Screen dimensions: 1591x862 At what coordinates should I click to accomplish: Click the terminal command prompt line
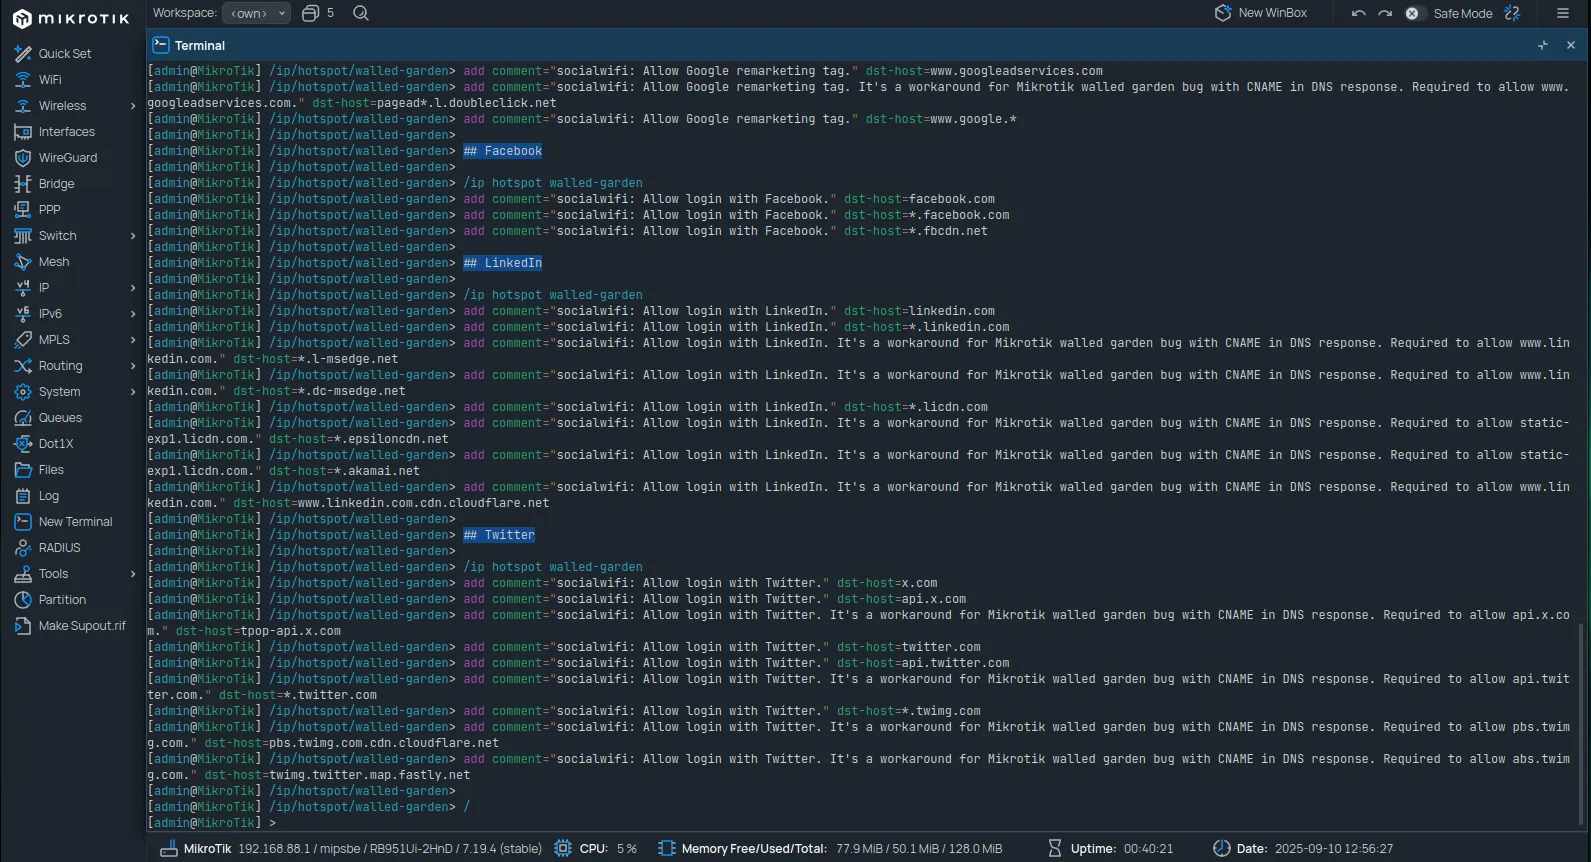[600, 823]
